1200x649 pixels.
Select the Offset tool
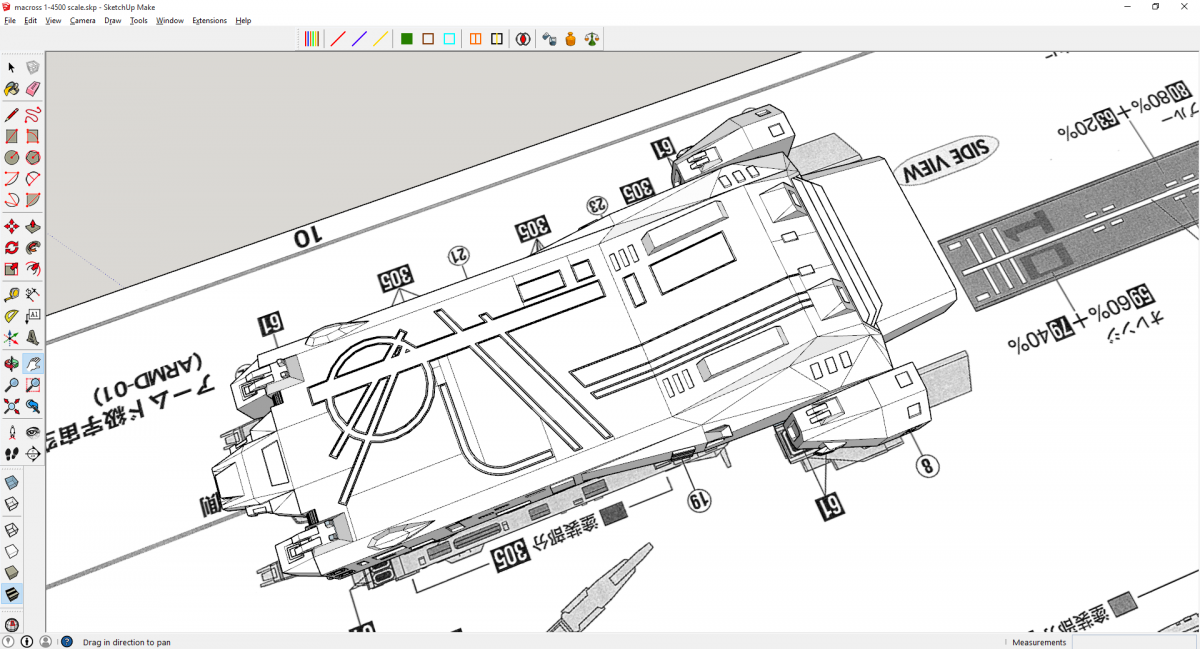tap(33, 269)
